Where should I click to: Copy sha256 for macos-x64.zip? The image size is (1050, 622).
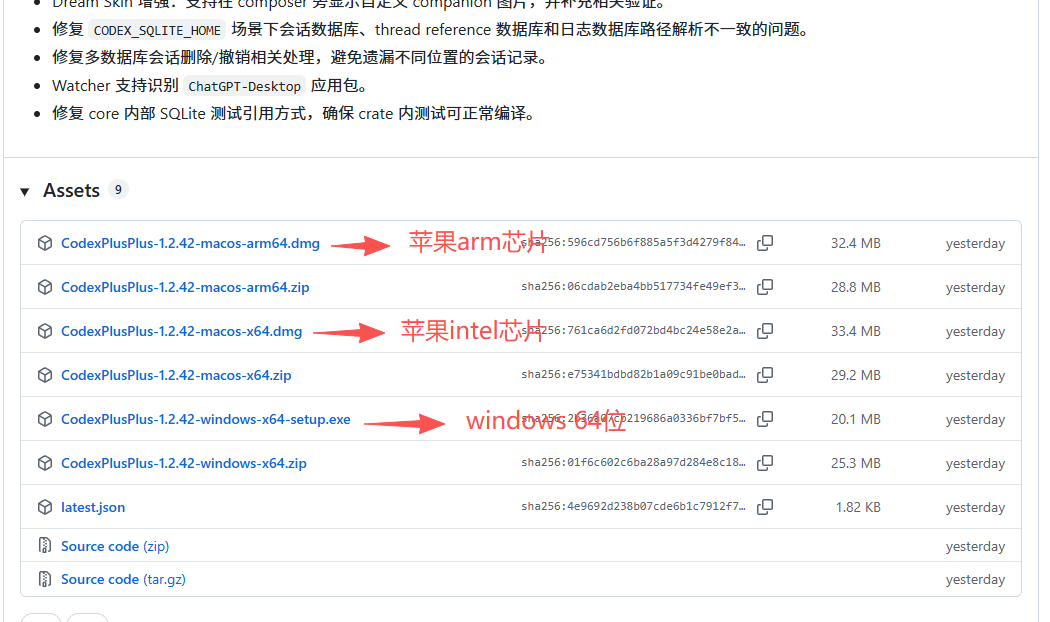(x=765, y=375)
